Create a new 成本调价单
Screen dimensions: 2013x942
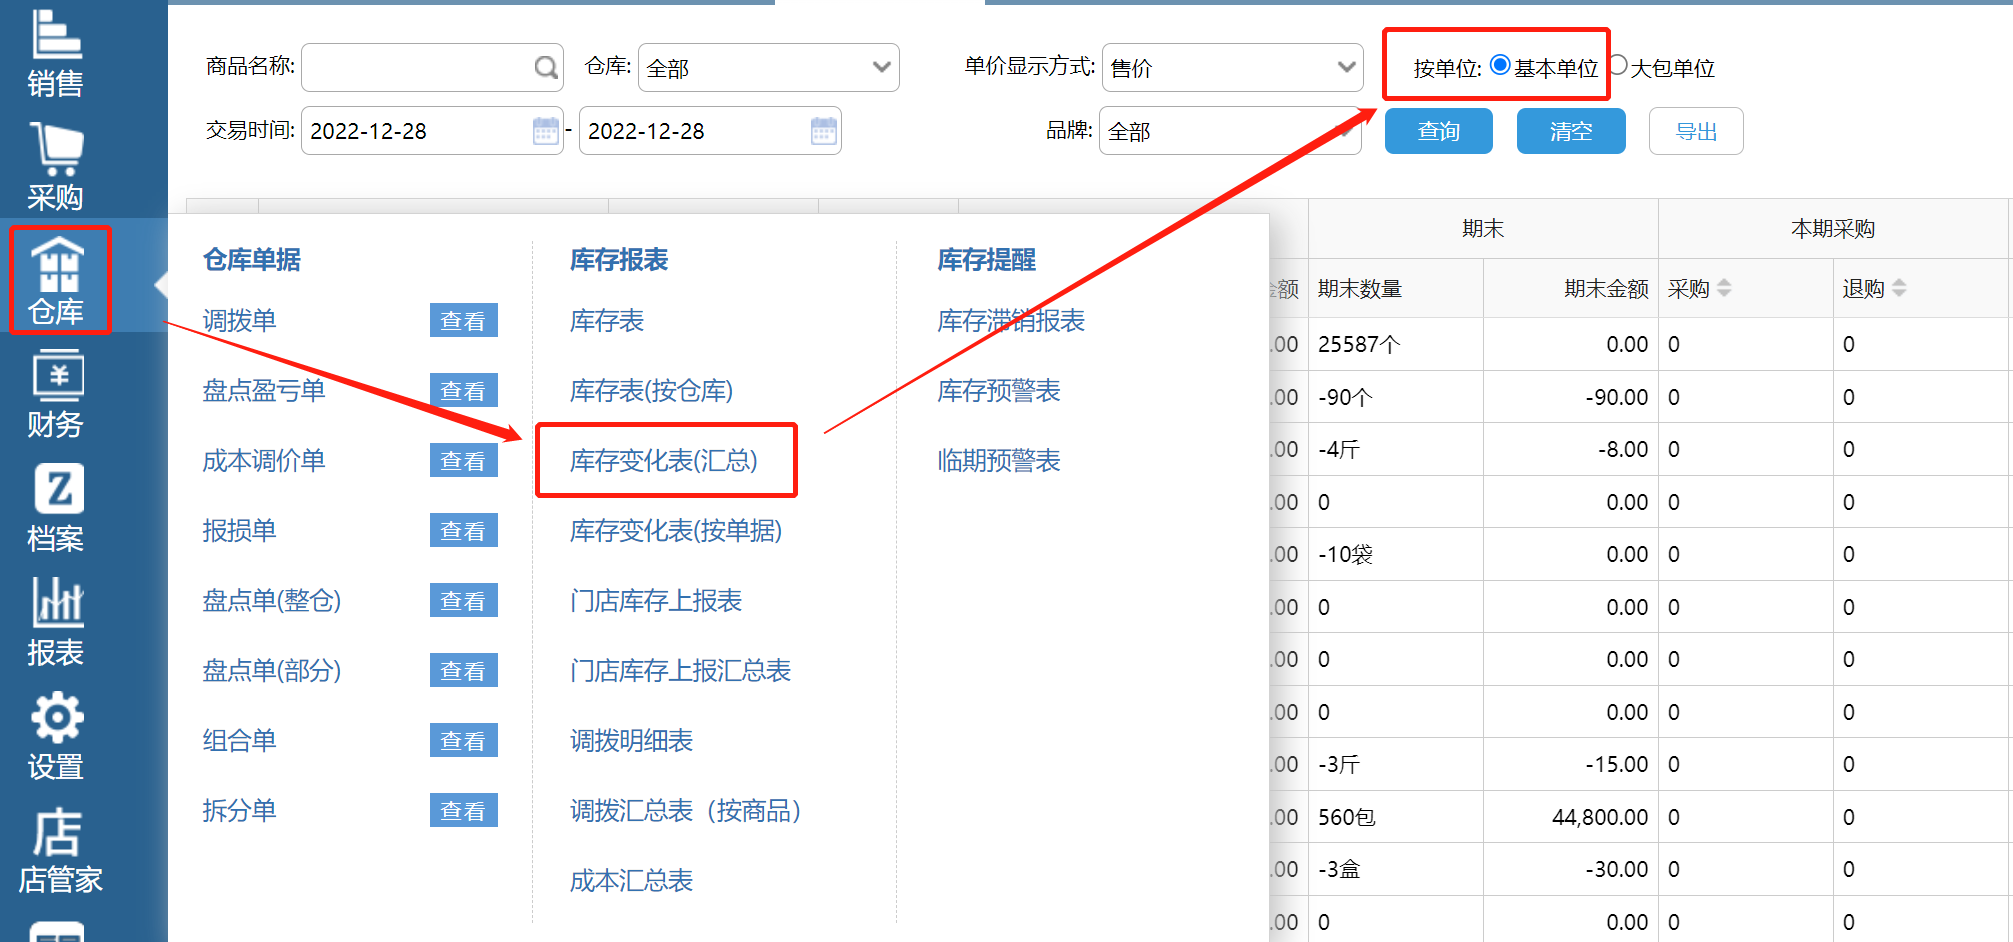(x=264, y=461)
